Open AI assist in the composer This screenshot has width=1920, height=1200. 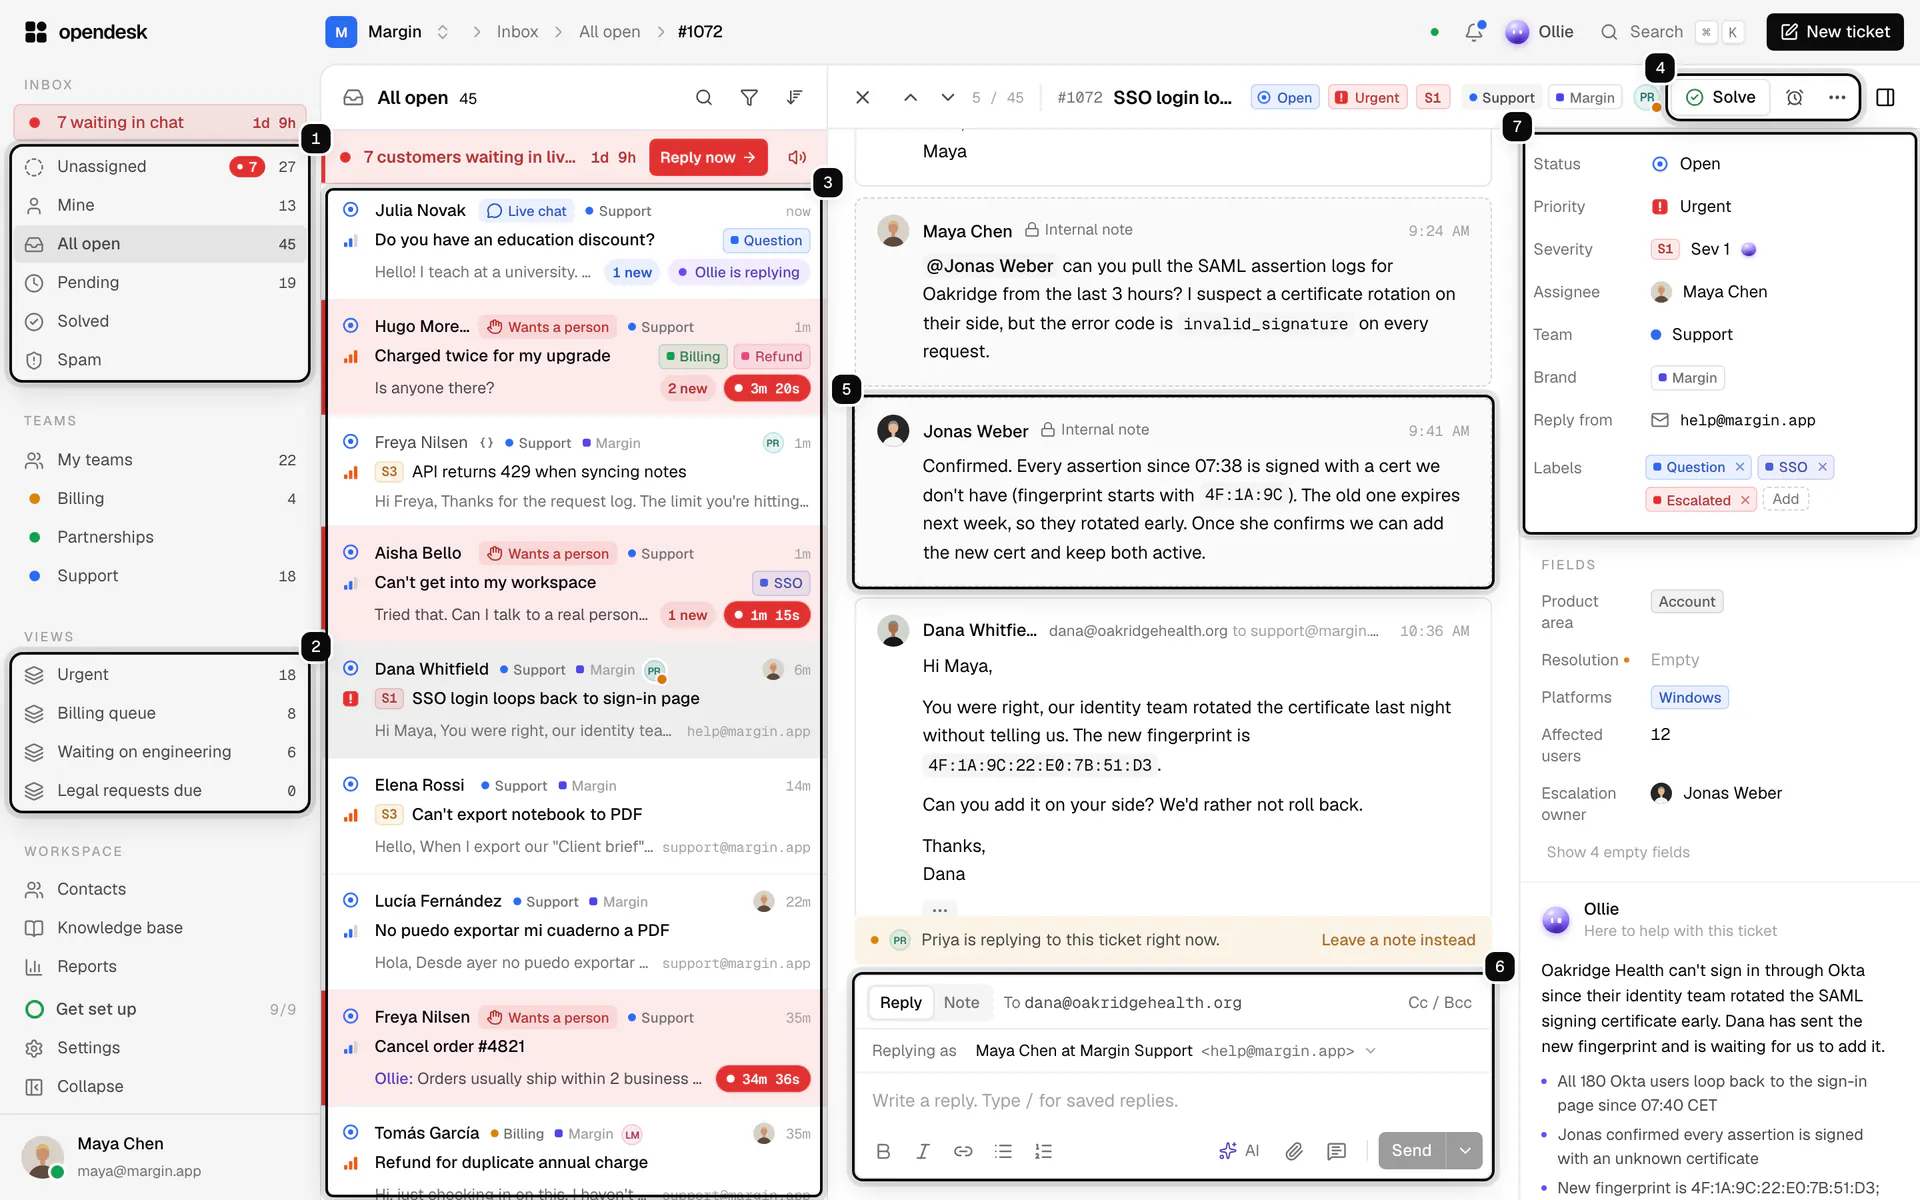coord(1239,1151)
